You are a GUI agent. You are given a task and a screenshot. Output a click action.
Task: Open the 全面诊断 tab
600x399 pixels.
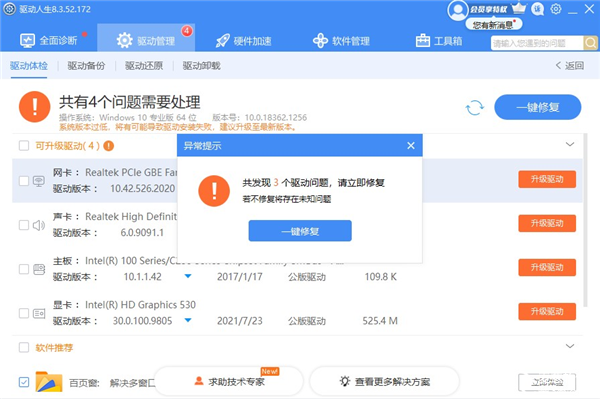click(49, 41)
